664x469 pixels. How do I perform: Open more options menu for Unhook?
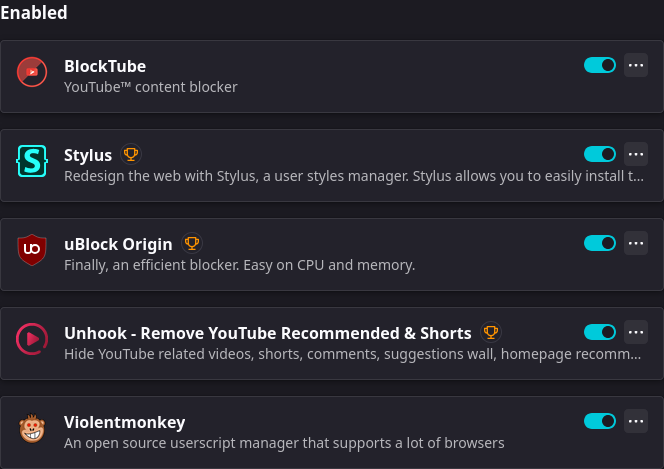[x=636, y=332]
